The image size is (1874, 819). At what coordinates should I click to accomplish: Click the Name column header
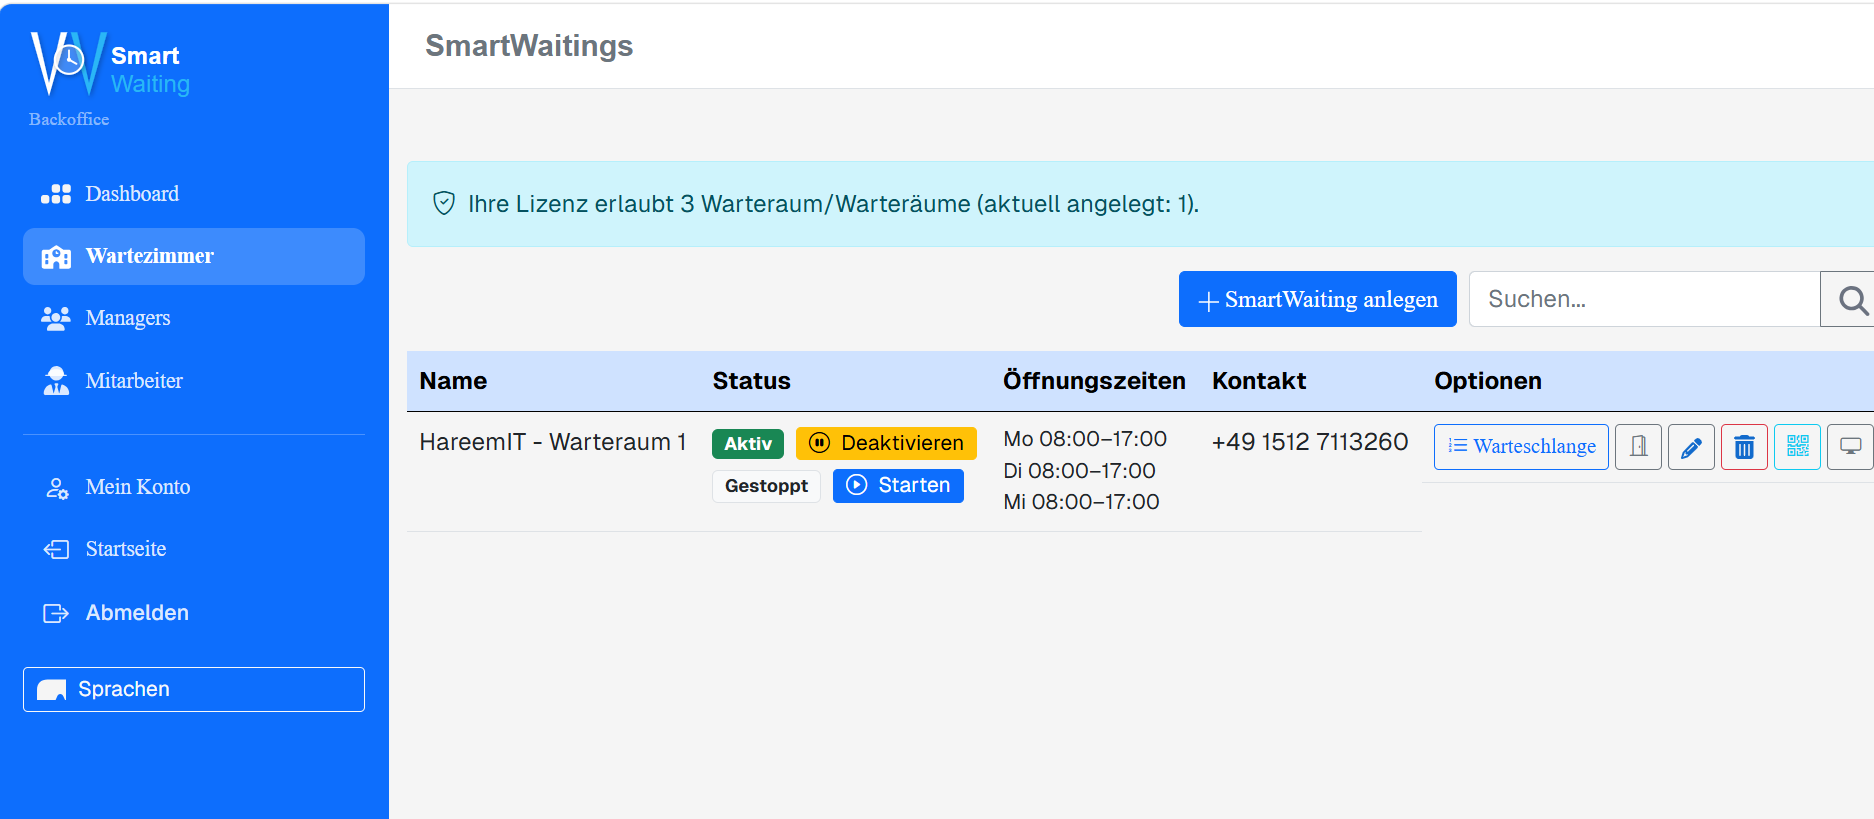click(453, 381)
